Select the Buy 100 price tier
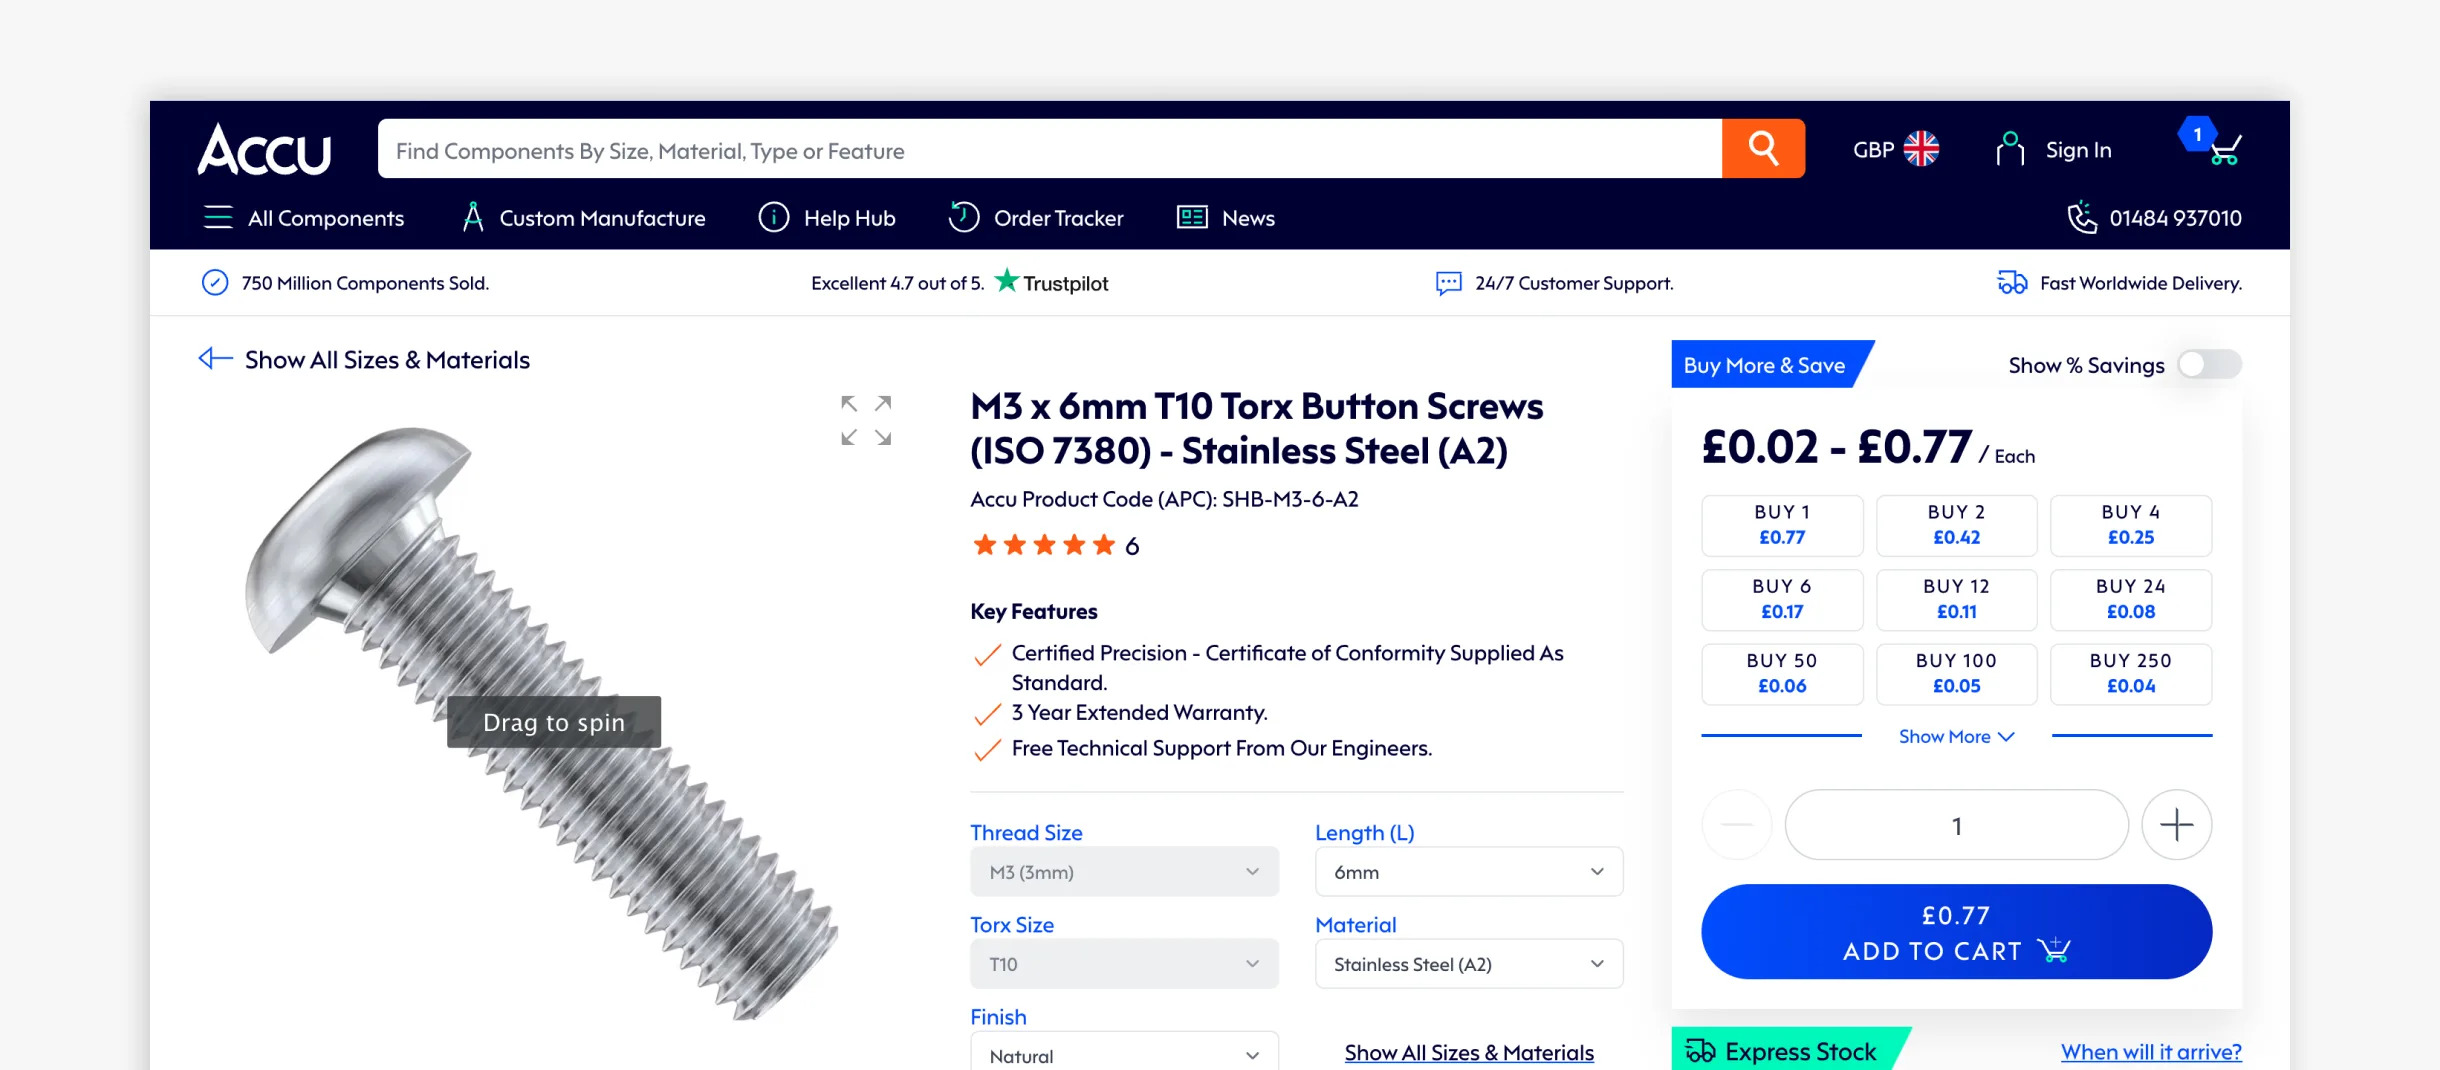Screen dimensions: 2440x1070 1956,673
